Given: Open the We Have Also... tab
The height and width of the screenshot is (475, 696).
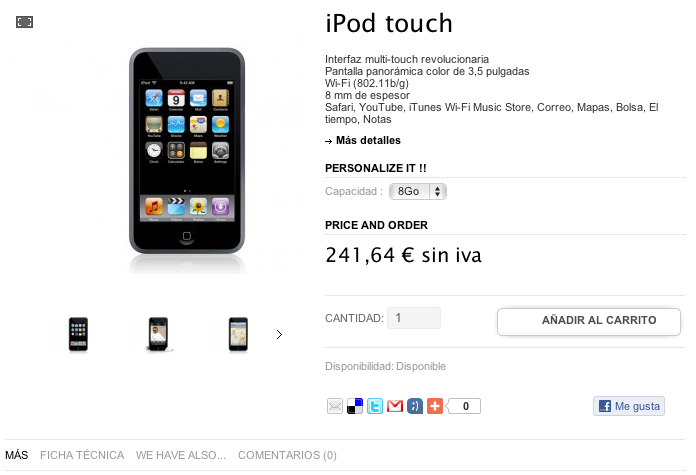Looking at the screenshot, I should 181,455.
